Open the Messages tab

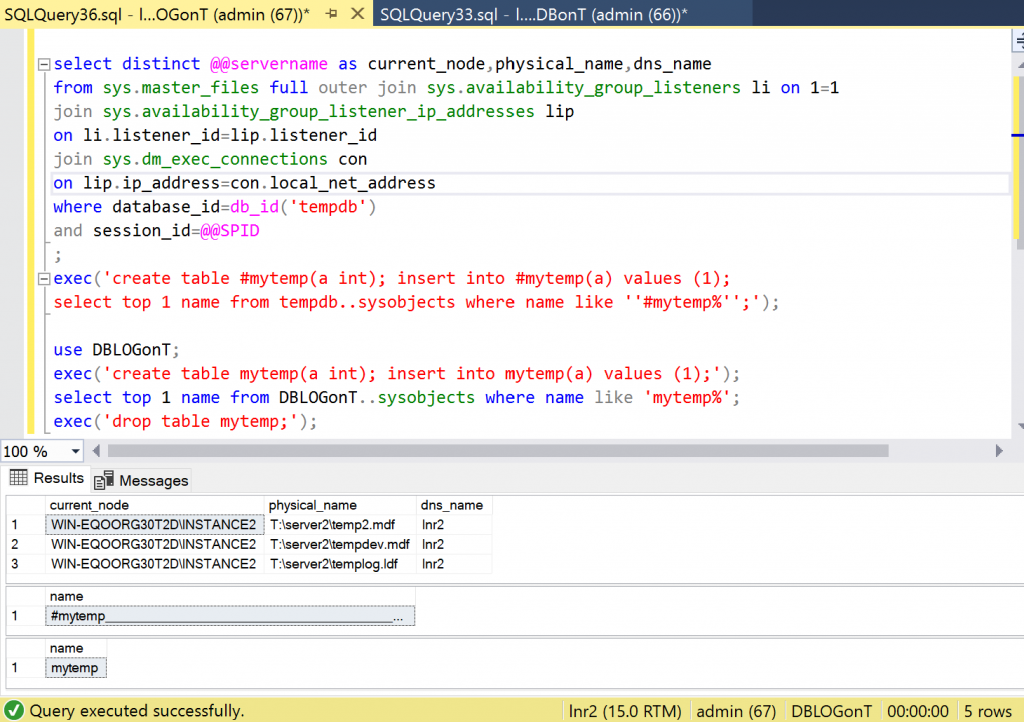pyautogui.click(x=142, y=480)
